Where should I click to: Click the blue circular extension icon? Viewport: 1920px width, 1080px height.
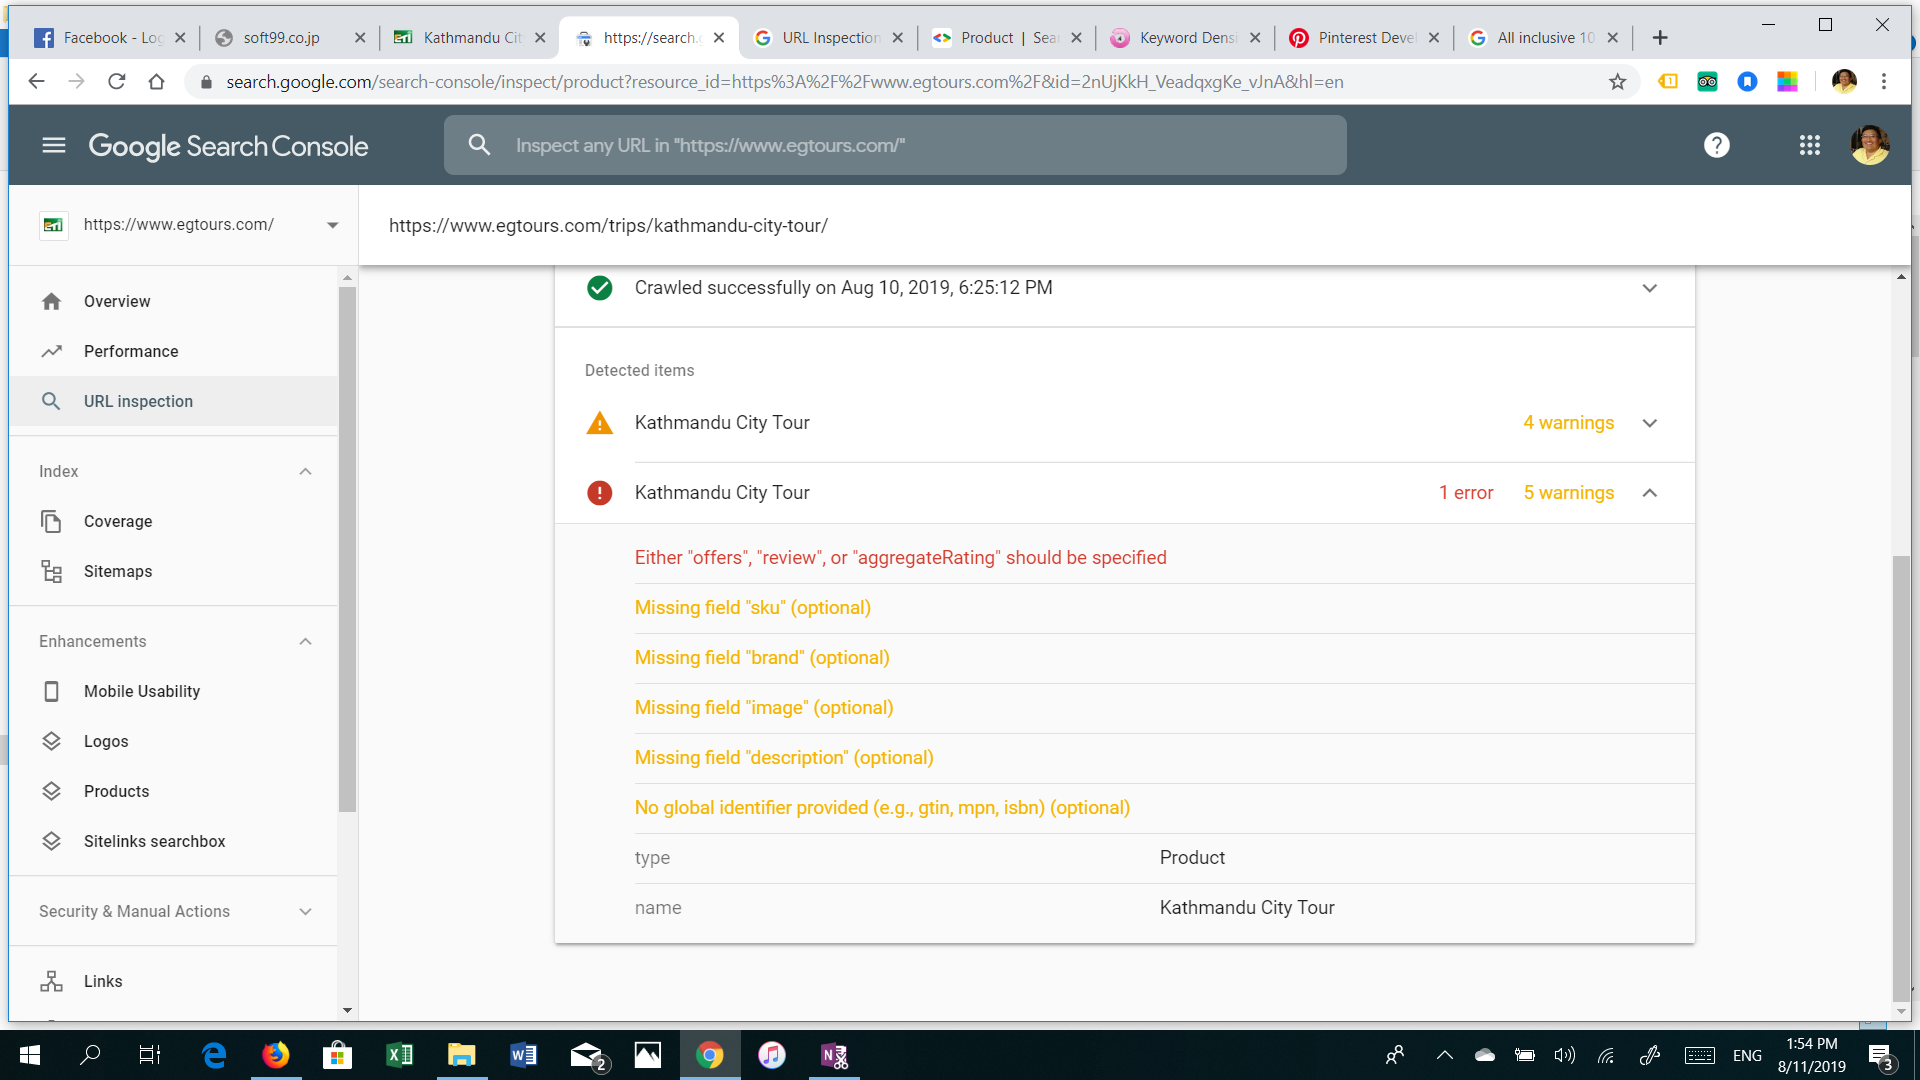1747,82
